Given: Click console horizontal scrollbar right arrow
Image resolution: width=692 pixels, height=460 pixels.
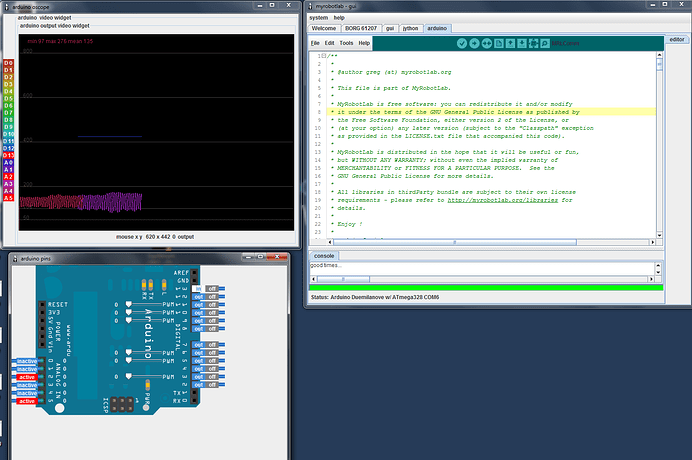Looking at the screenshot, I should 651,279.
